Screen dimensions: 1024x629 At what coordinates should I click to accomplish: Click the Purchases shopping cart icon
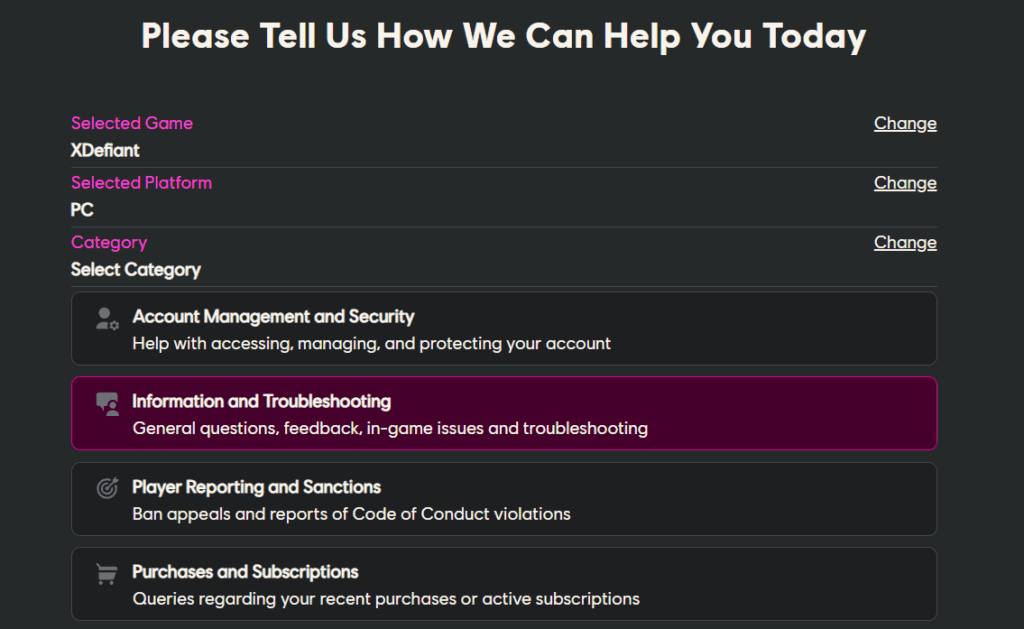point(107,574)
